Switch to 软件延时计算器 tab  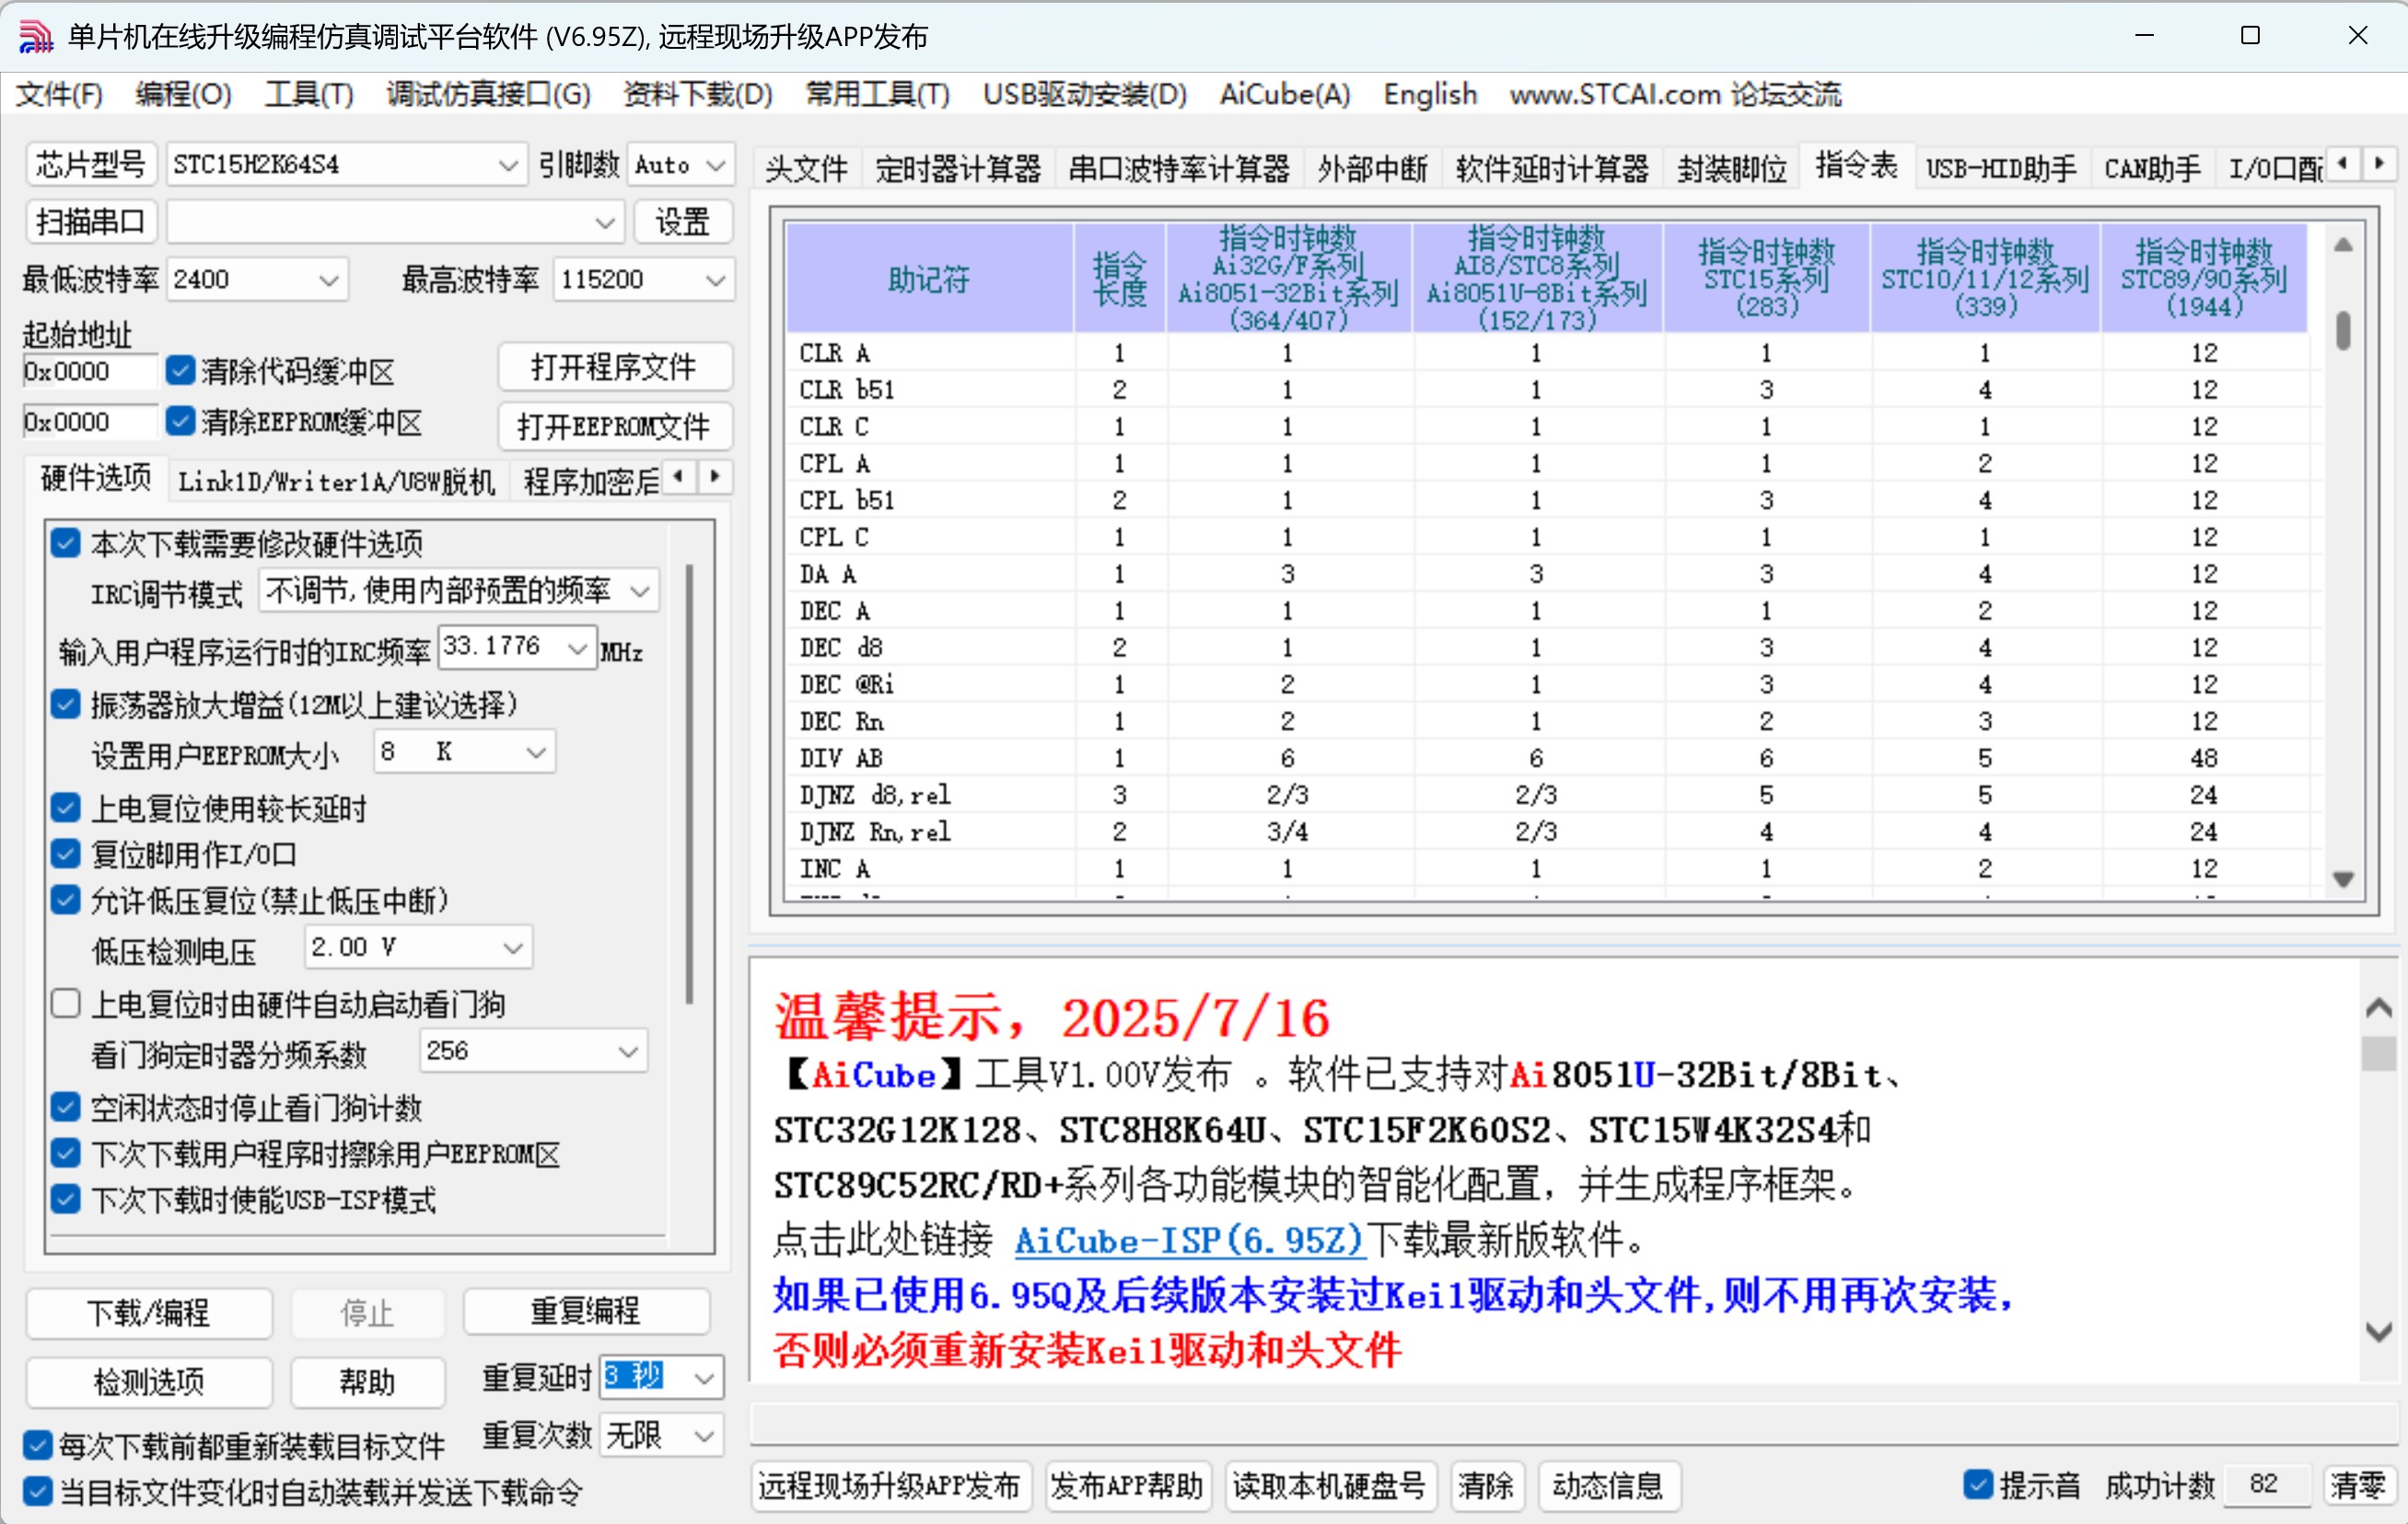pyautogui.click(x=1552, y=168)
